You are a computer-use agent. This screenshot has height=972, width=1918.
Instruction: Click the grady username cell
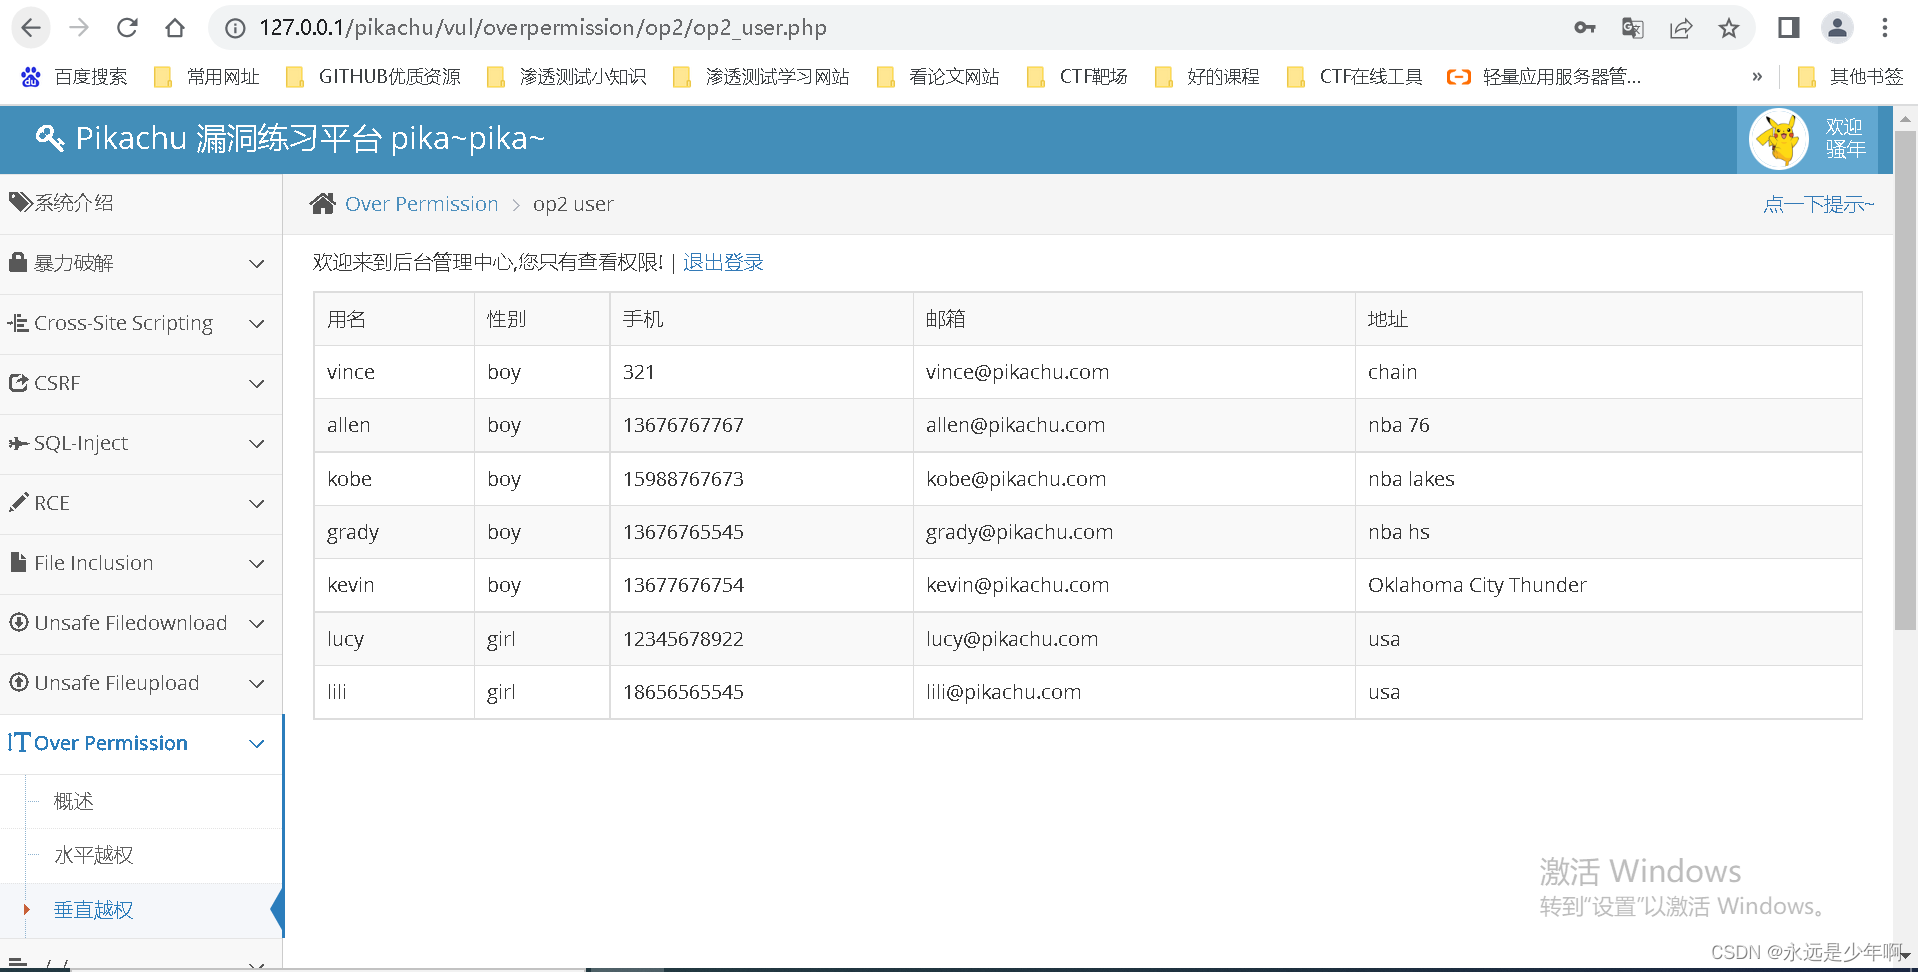pos(394,532)
